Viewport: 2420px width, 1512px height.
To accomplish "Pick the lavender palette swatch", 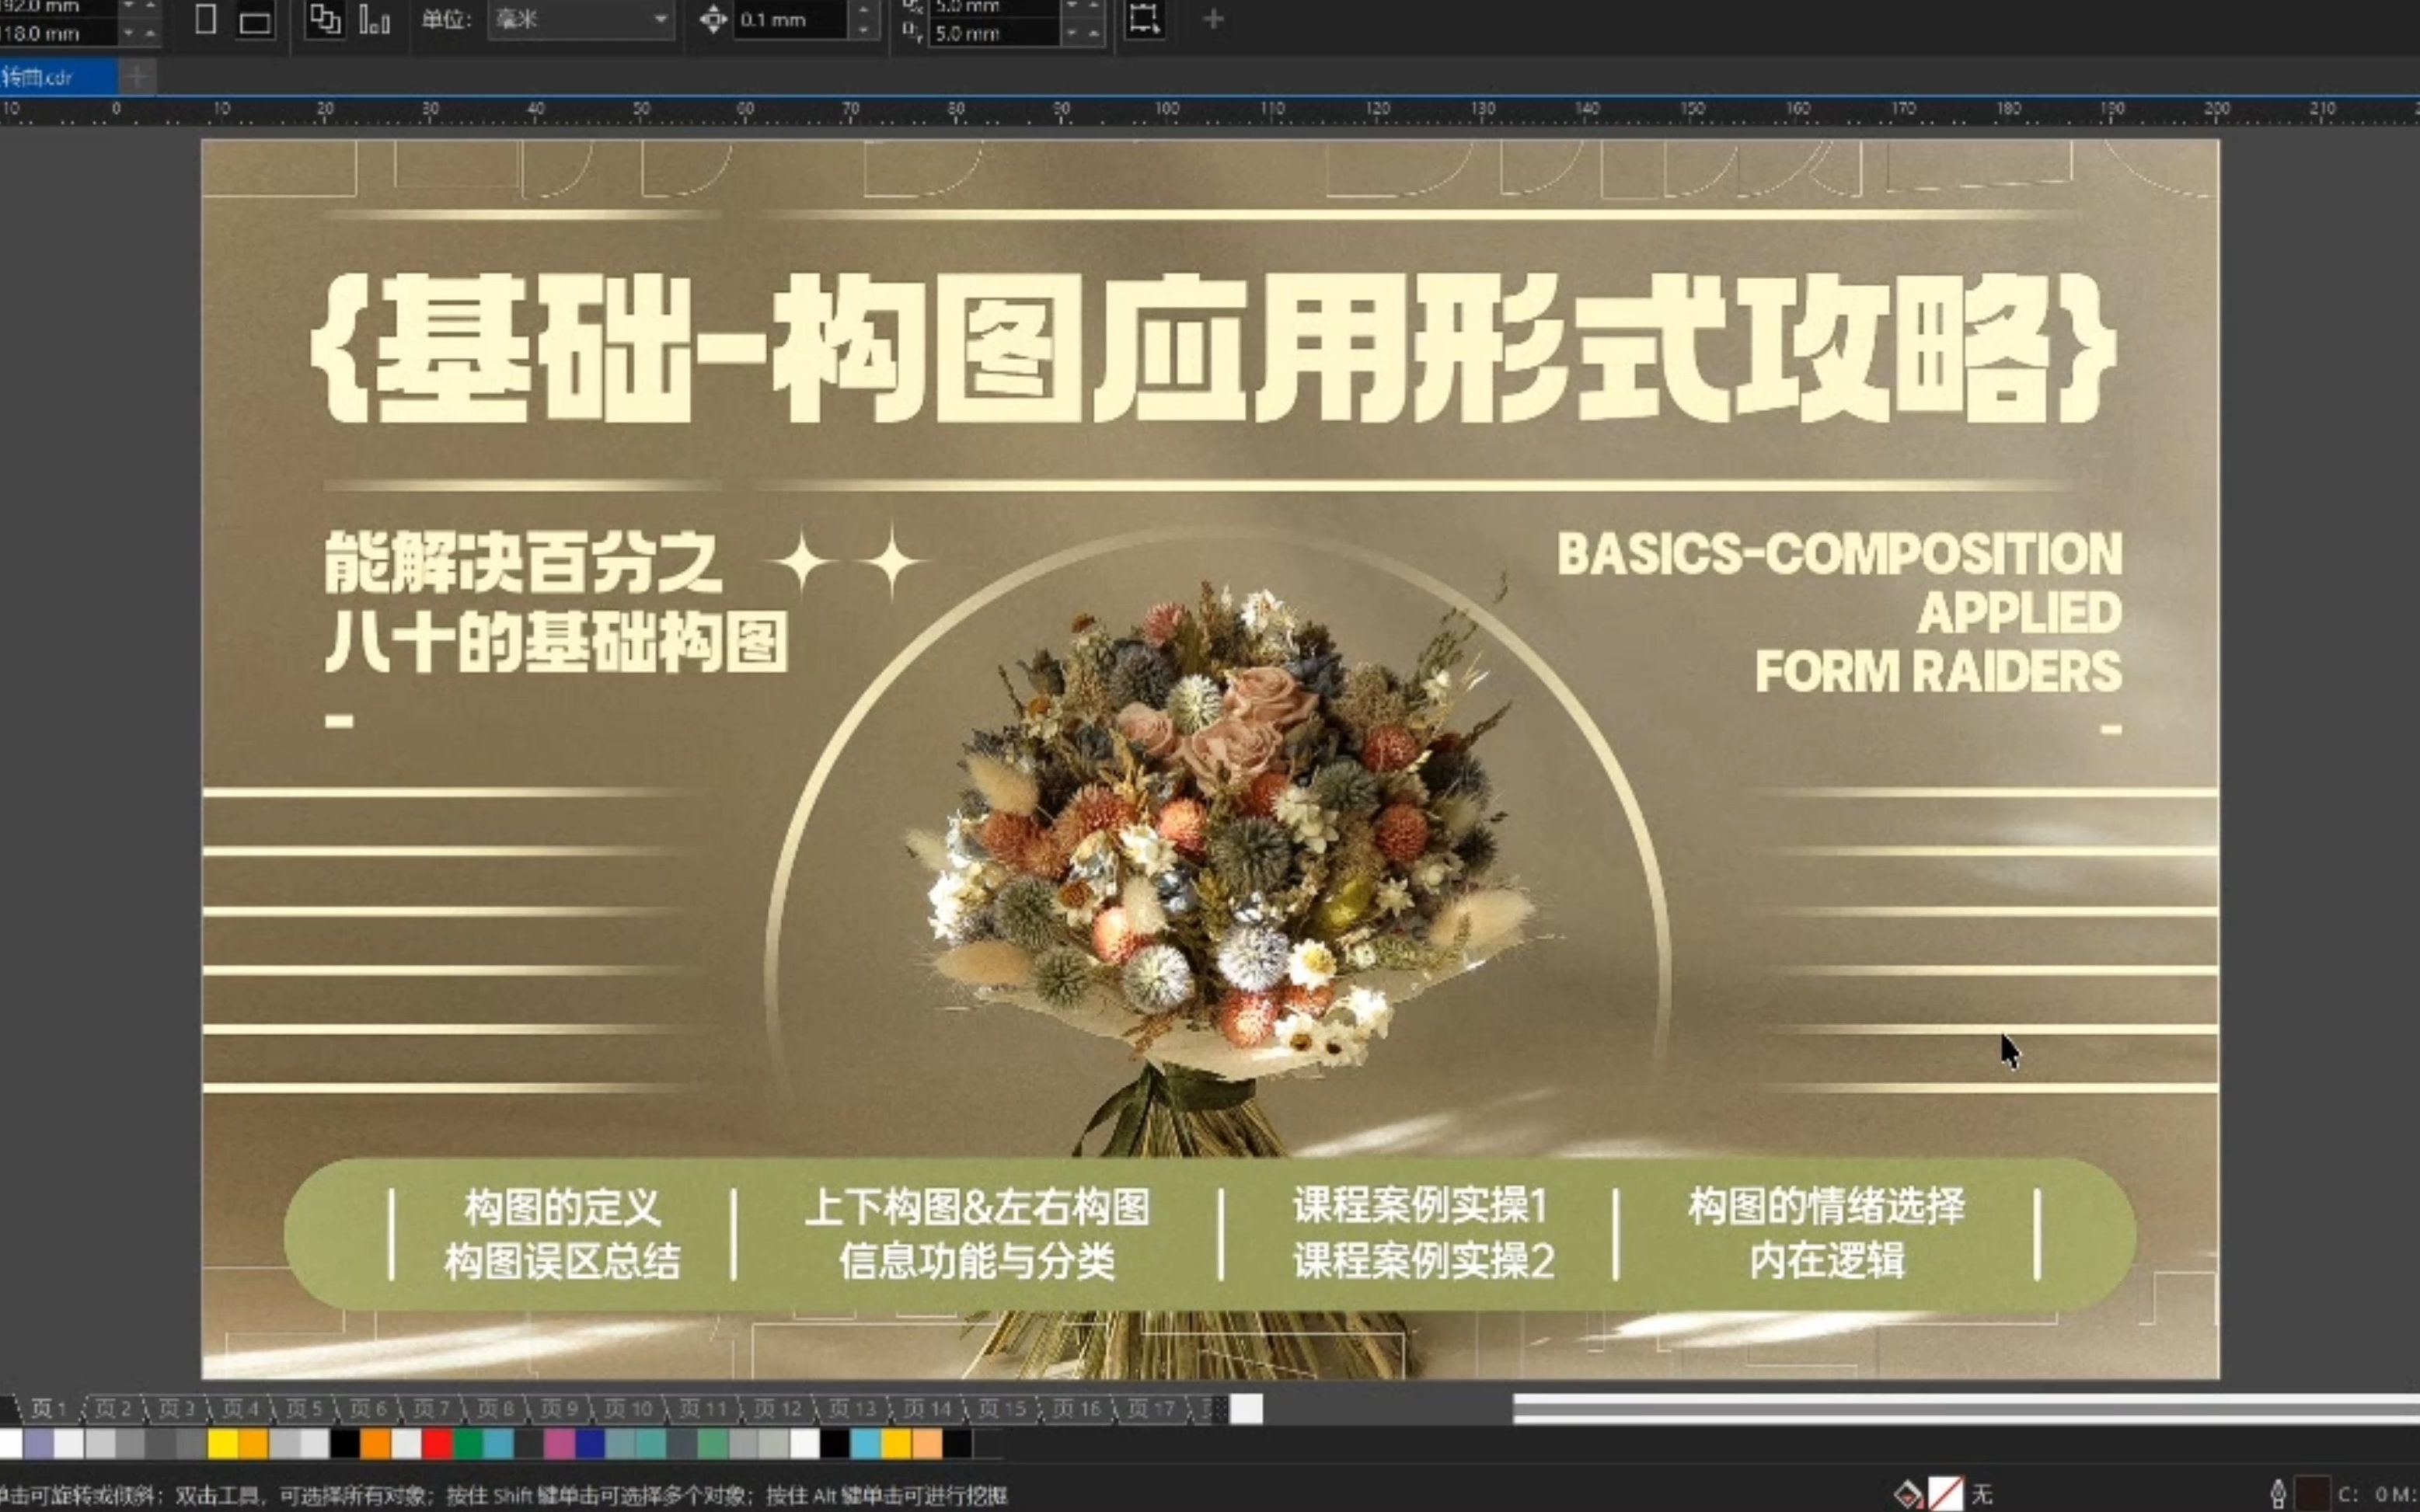I will (38, 1443).
